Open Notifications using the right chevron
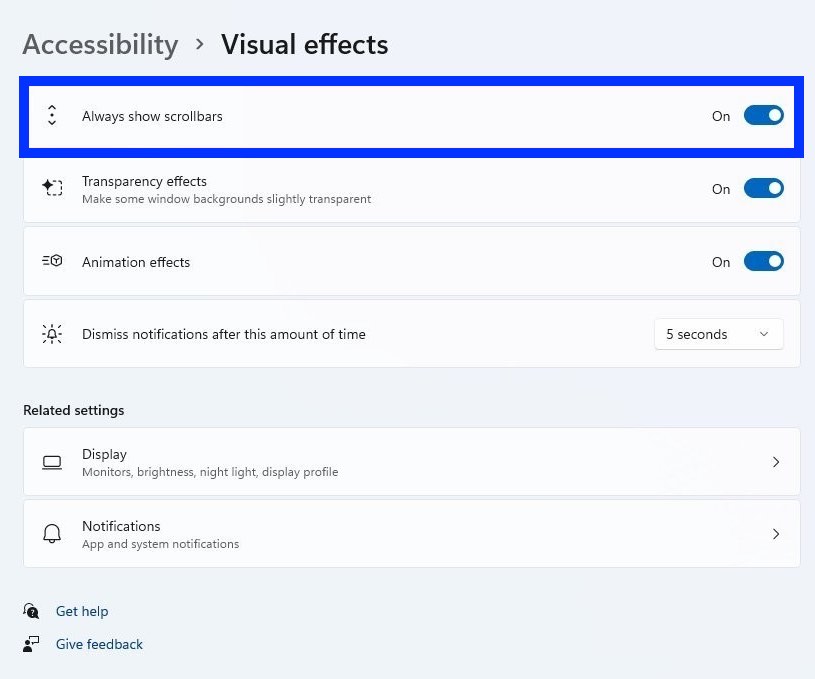 click(x=776, y=534)
